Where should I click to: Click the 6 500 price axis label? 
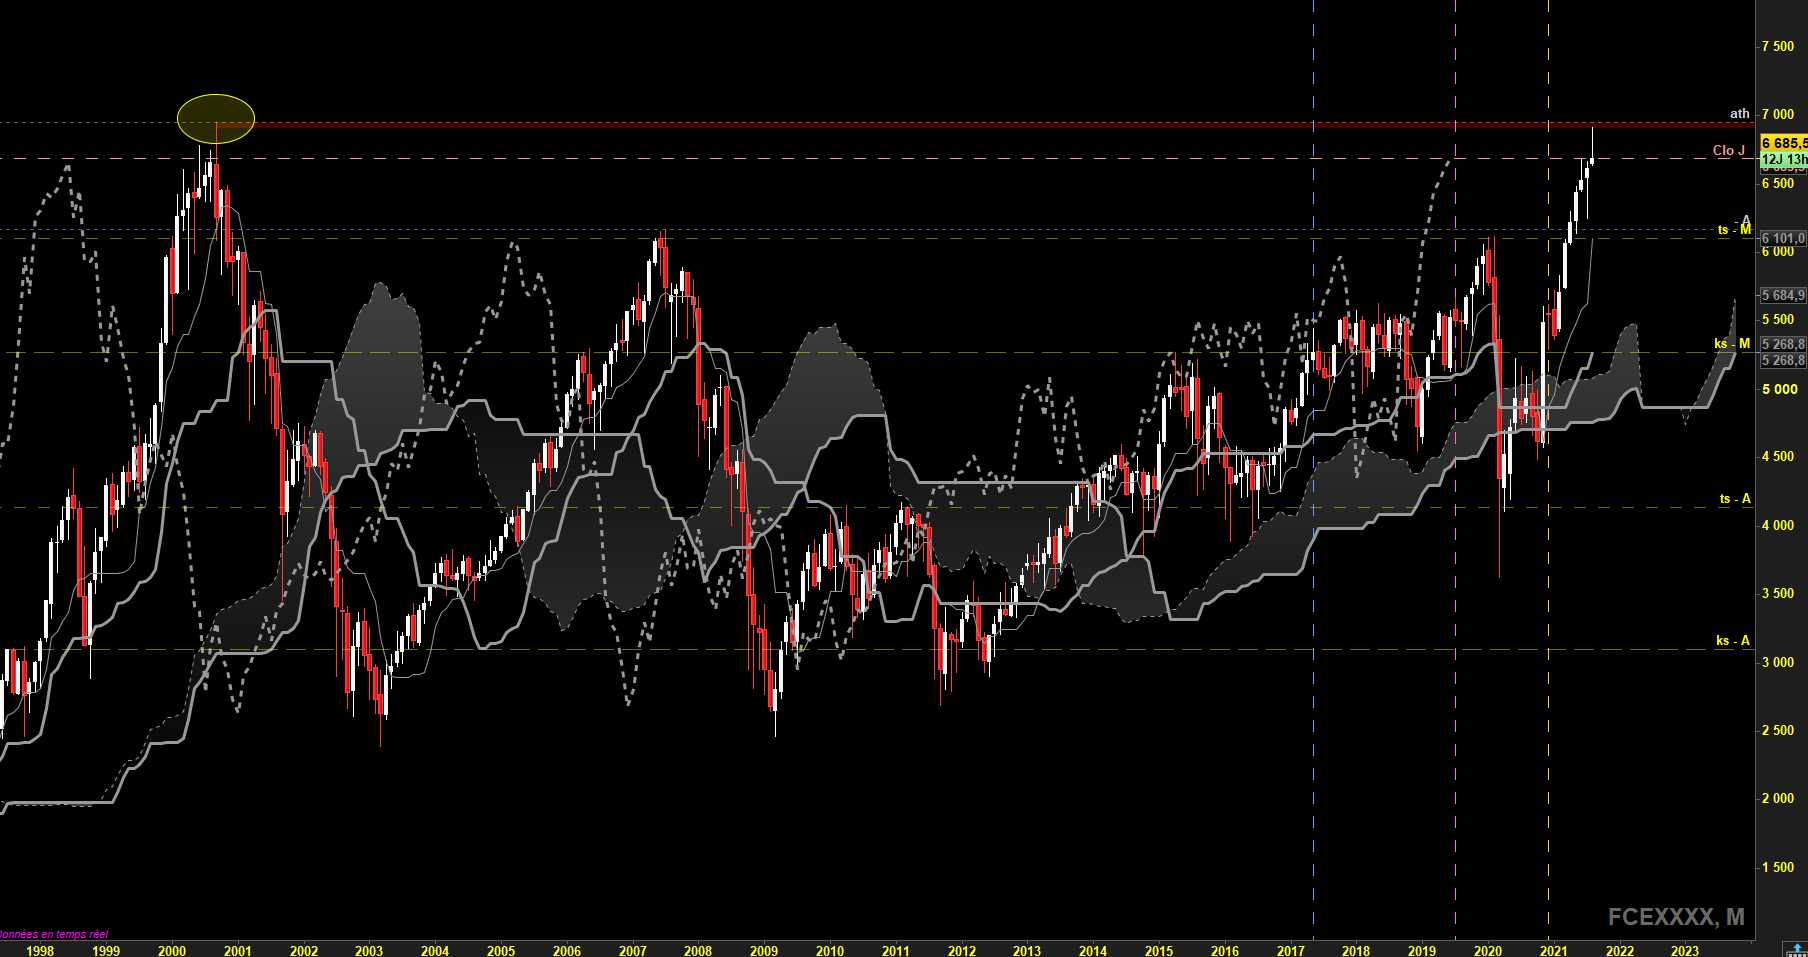1778,184
